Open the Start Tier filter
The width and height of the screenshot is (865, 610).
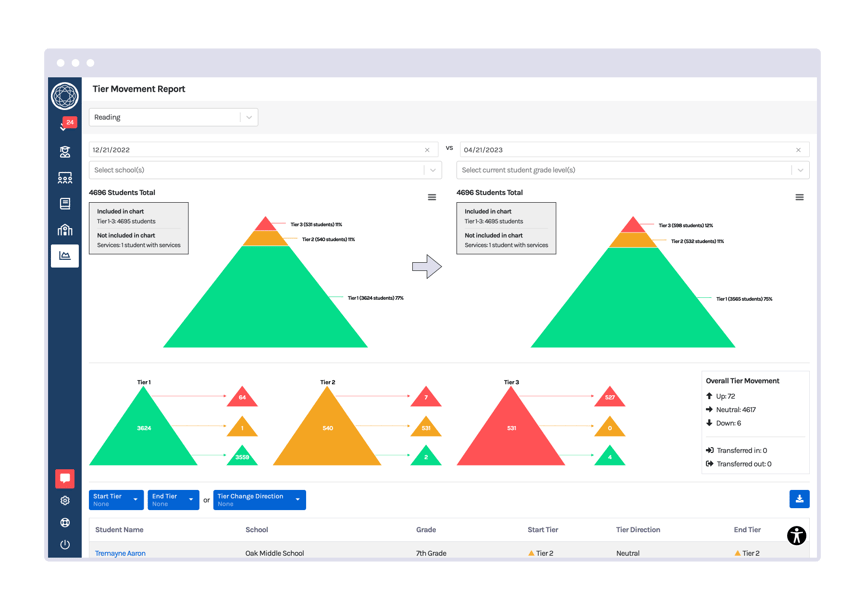click(115, 500)
